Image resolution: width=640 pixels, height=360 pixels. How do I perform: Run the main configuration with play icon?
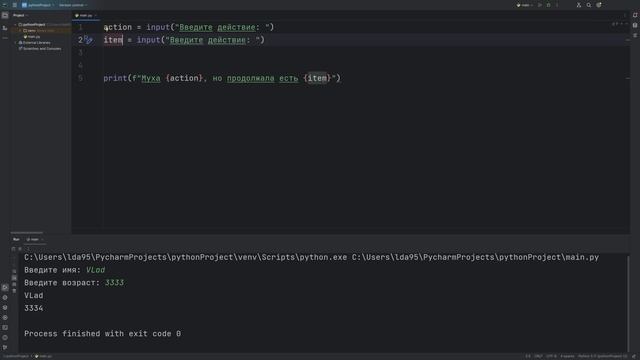pyautogui.click(x=540, y=5)
